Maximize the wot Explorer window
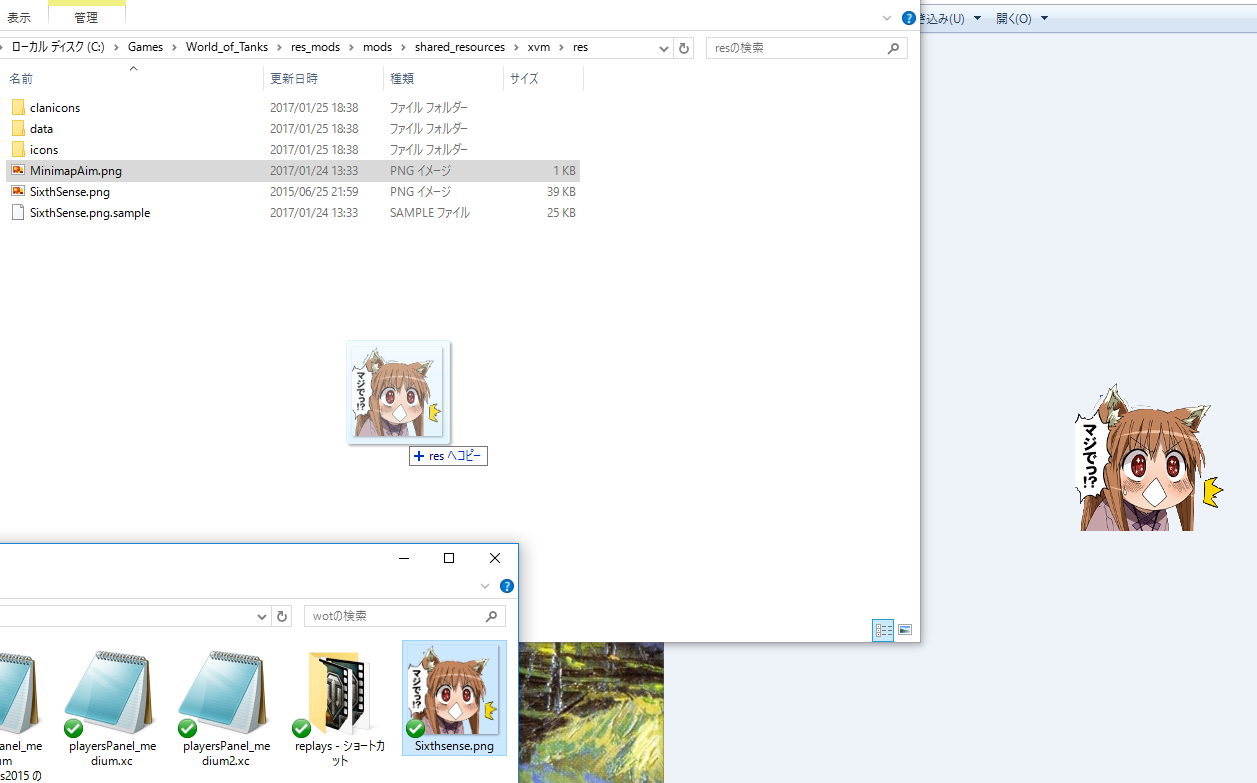The image size is (1257, 783). tap(449, 558)
